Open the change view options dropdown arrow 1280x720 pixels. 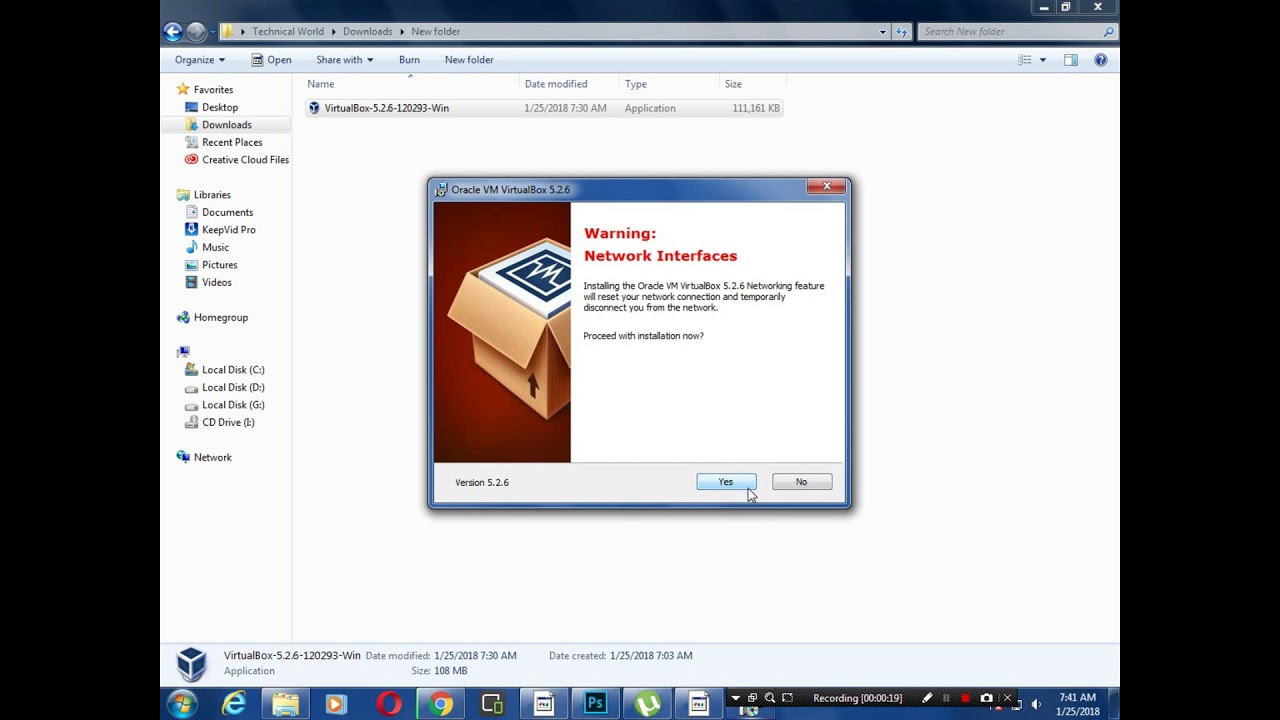(x=1042, y=60)
